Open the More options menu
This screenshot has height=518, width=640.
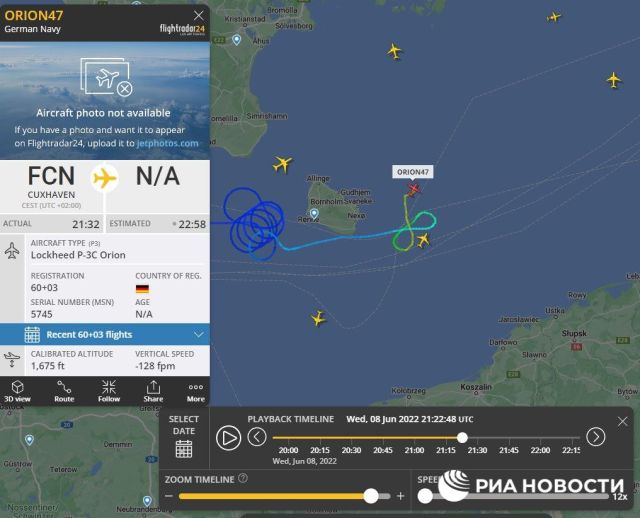click(196, 392)
